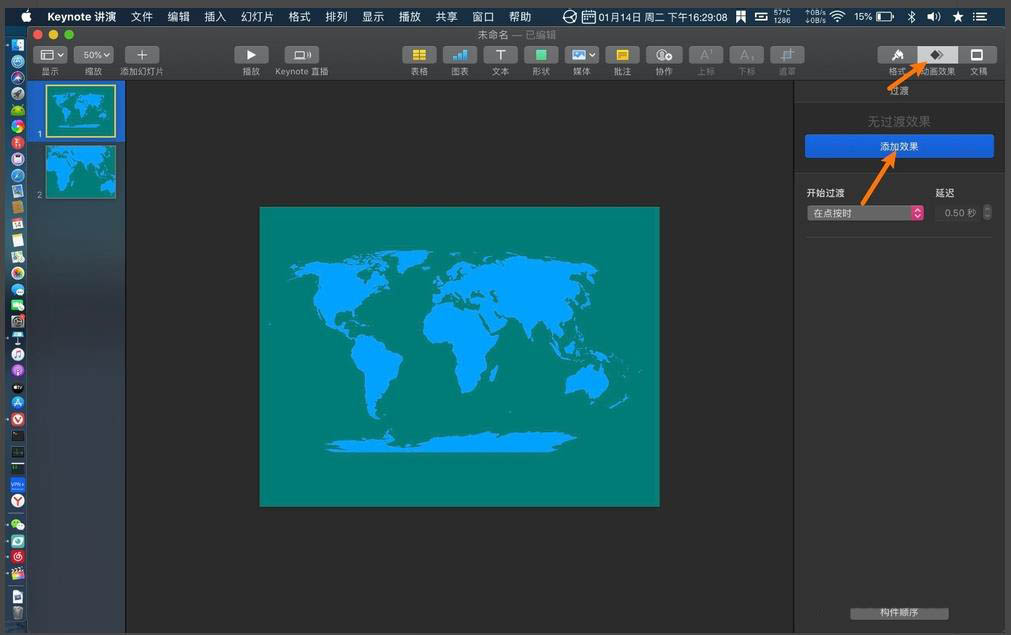Image resolution: width=1011 pixels, height=635 pixels.
Task: Open the 幻灯片 menu
Action: [257, 17]
